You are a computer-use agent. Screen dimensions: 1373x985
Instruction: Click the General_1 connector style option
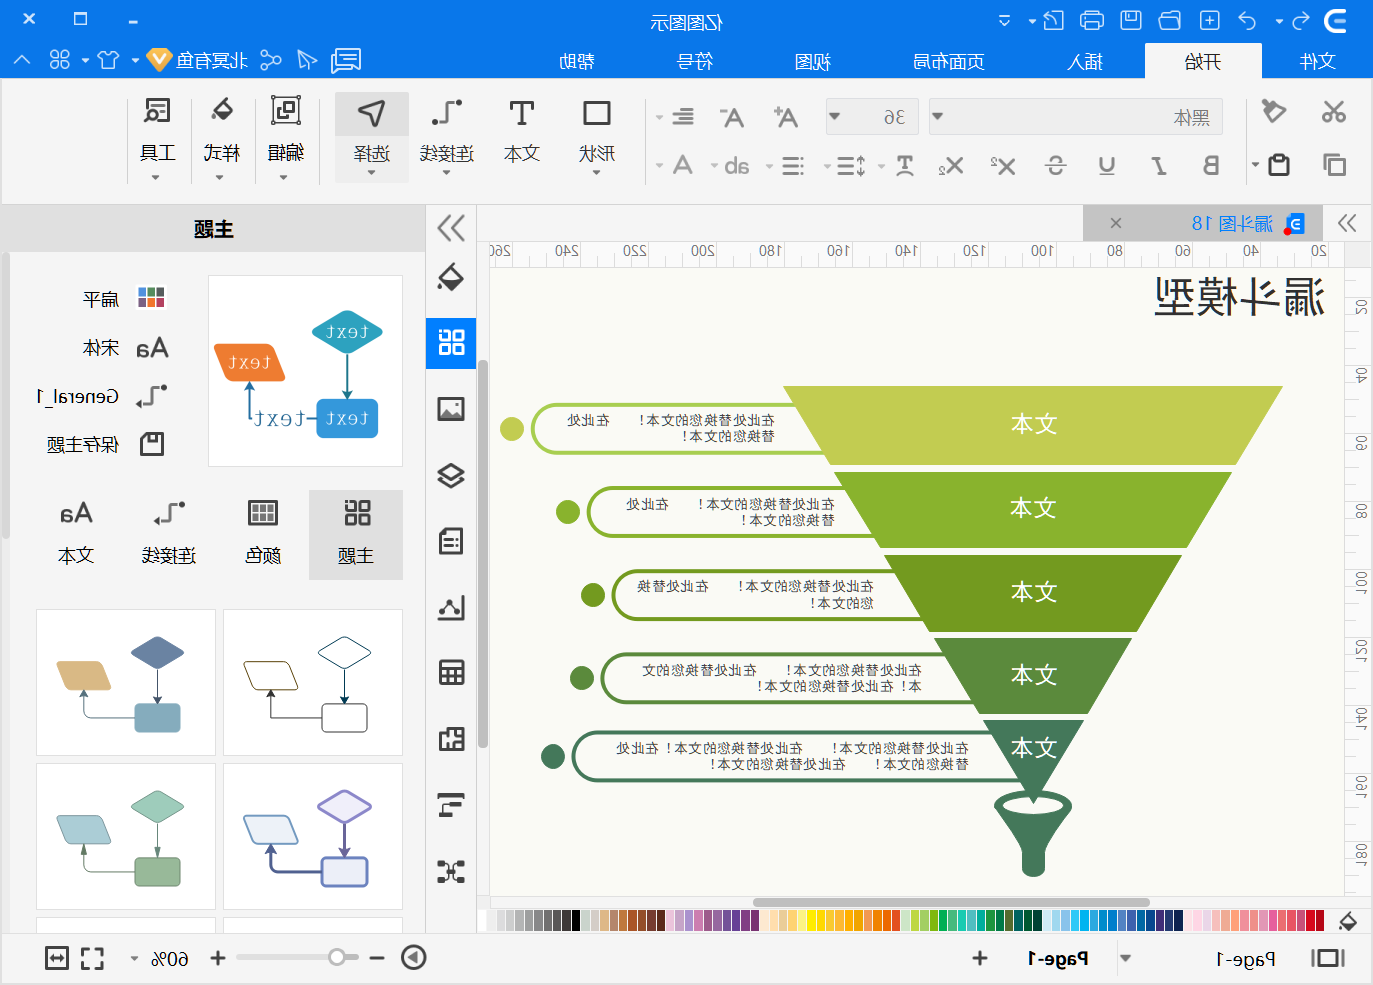102,396
